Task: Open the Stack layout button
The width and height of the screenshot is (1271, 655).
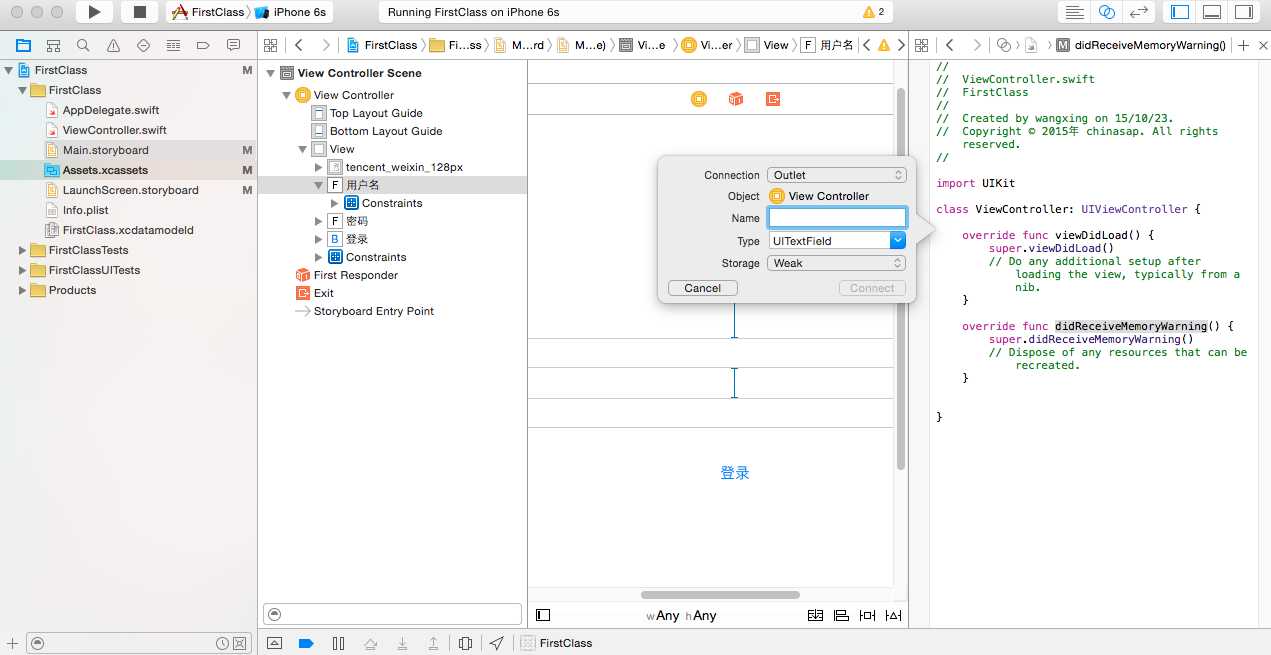Action: click(x=815, y=615)
